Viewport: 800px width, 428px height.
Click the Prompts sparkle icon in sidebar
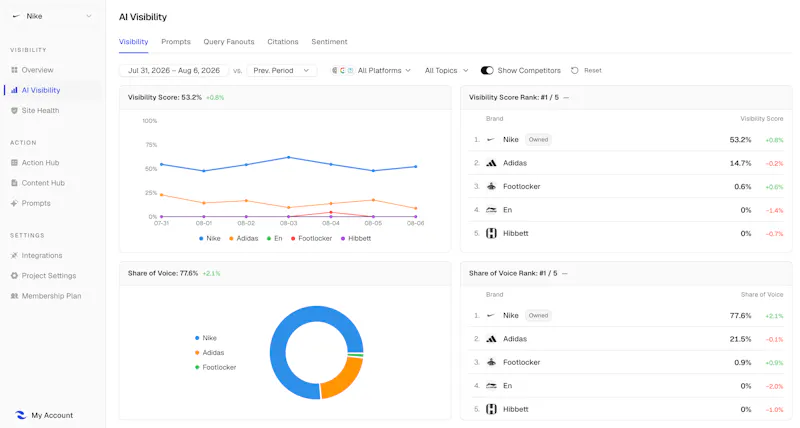14,203
